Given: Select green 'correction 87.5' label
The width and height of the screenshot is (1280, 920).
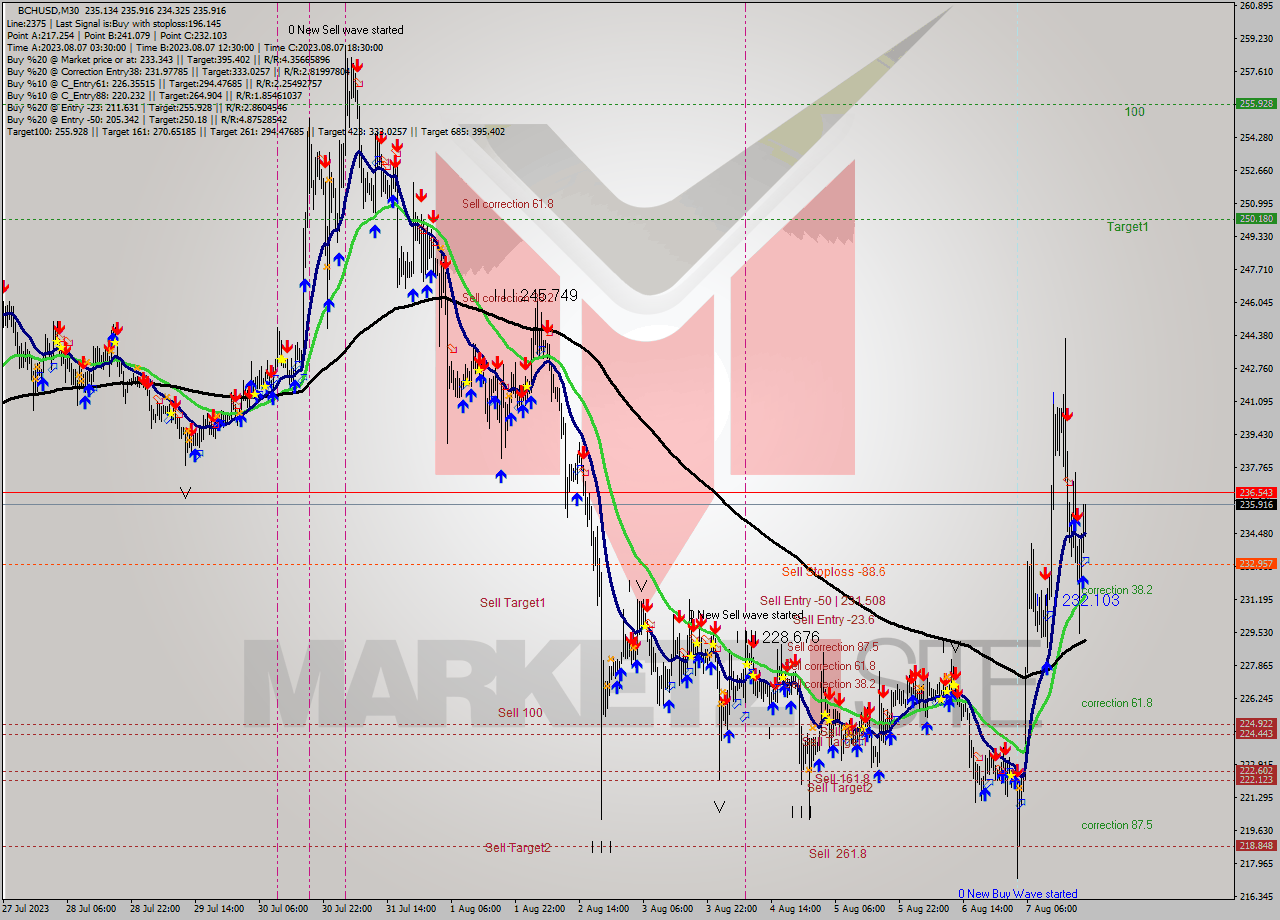Looking at the screenshot, I should point(1116,825).
